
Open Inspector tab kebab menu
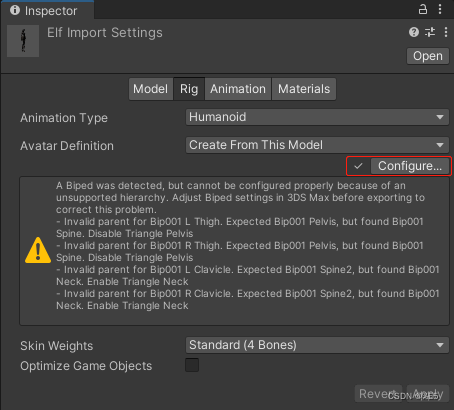440,9
